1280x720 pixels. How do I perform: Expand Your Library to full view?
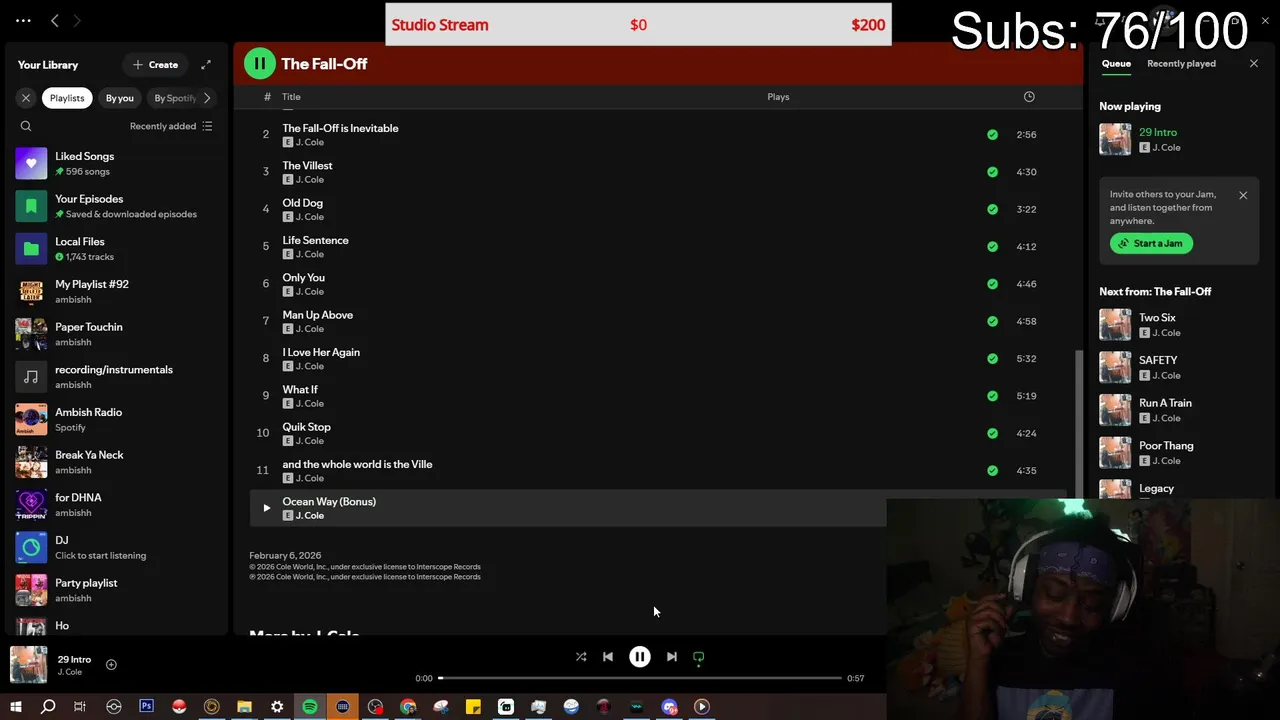click(206, 65)
